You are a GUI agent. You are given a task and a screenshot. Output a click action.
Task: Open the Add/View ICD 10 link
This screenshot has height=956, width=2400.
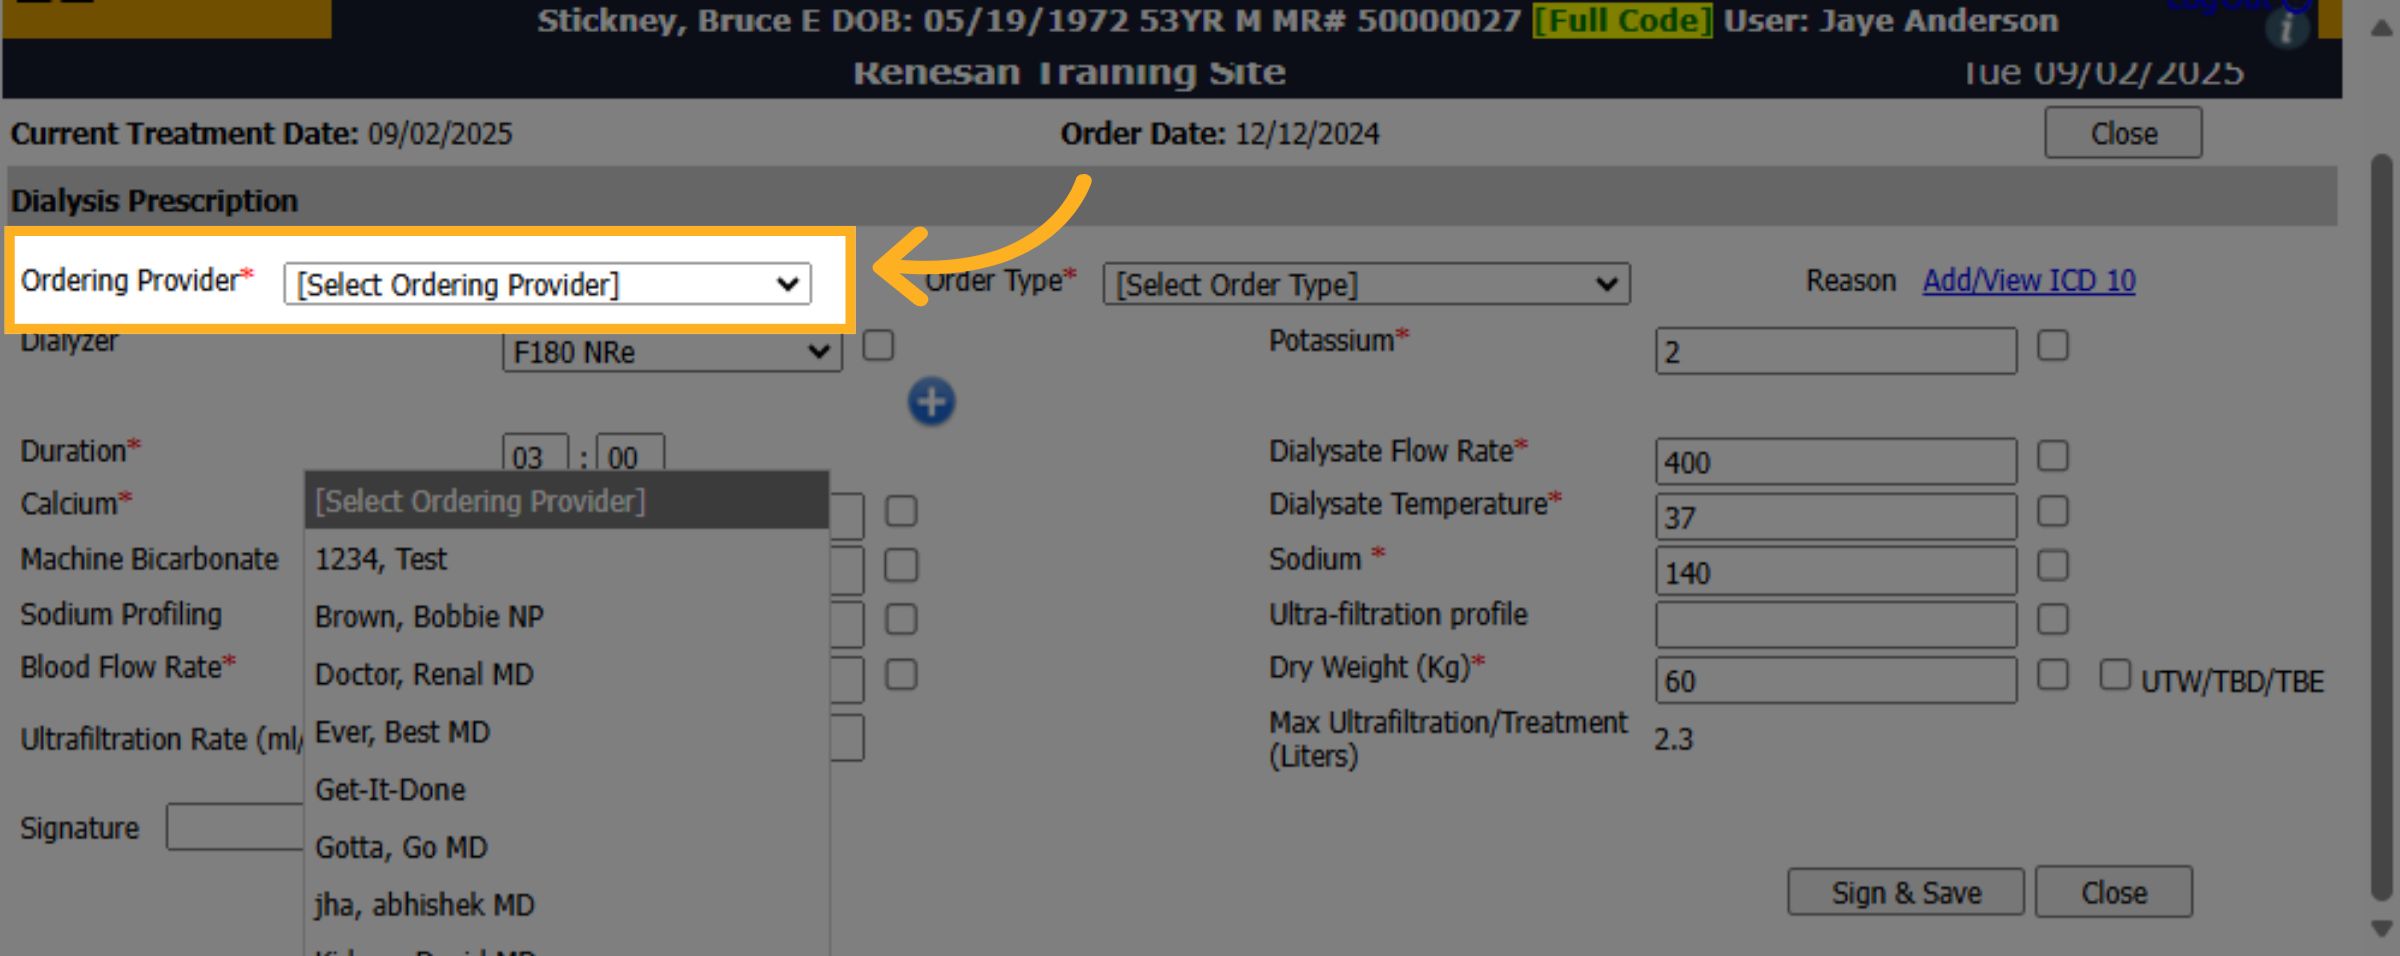point(2029,281)
